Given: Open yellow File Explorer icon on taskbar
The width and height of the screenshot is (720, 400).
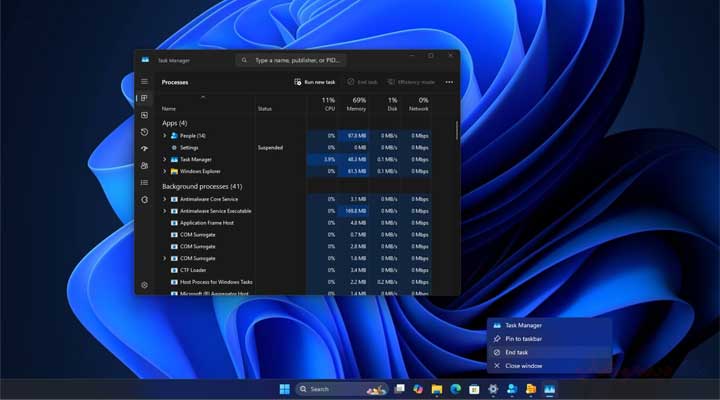Looking at the screenshot, I should pyautogui.click(x=437, y=389).
